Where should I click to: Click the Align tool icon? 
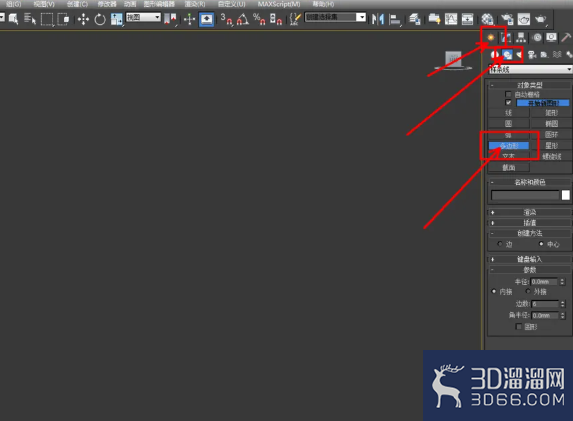[x=395, y=19]
